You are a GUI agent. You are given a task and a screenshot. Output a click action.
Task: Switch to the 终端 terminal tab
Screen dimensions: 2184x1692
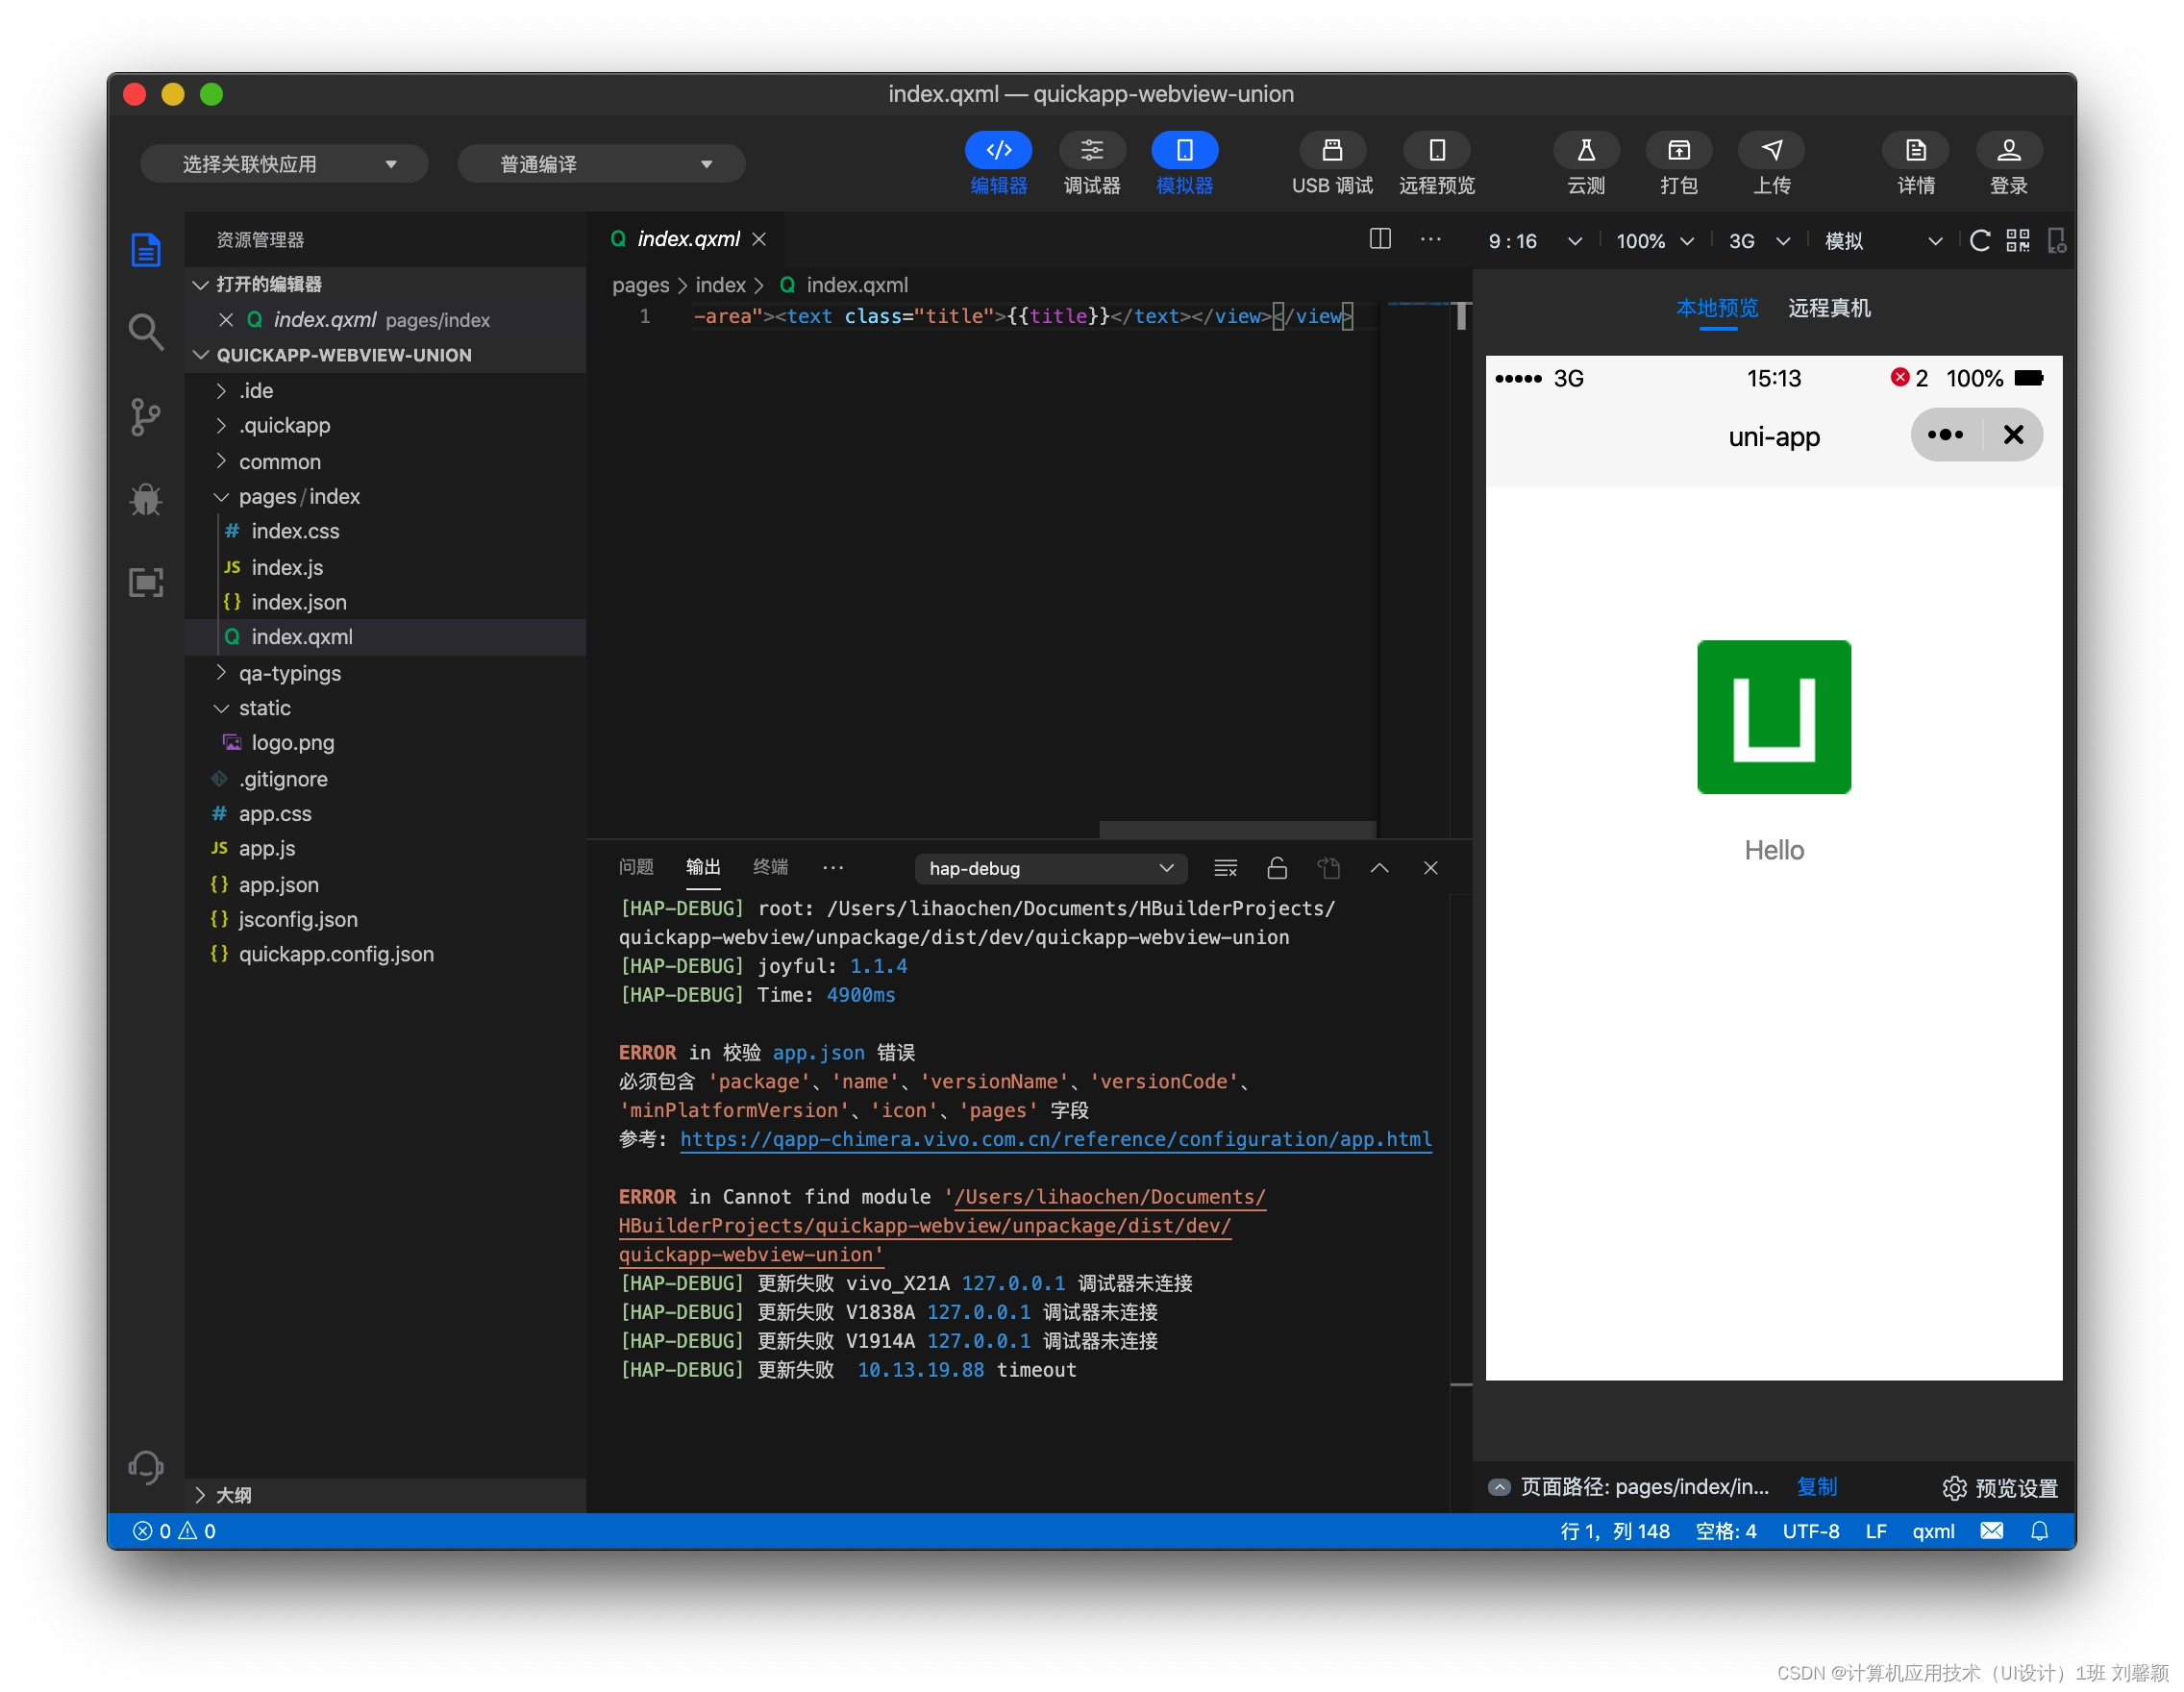(768, 867)
